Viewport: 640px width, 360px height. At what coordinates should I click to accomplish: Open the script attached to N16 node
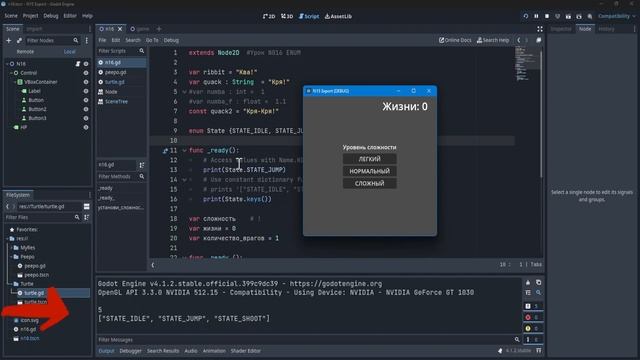(x=78, y=64)
